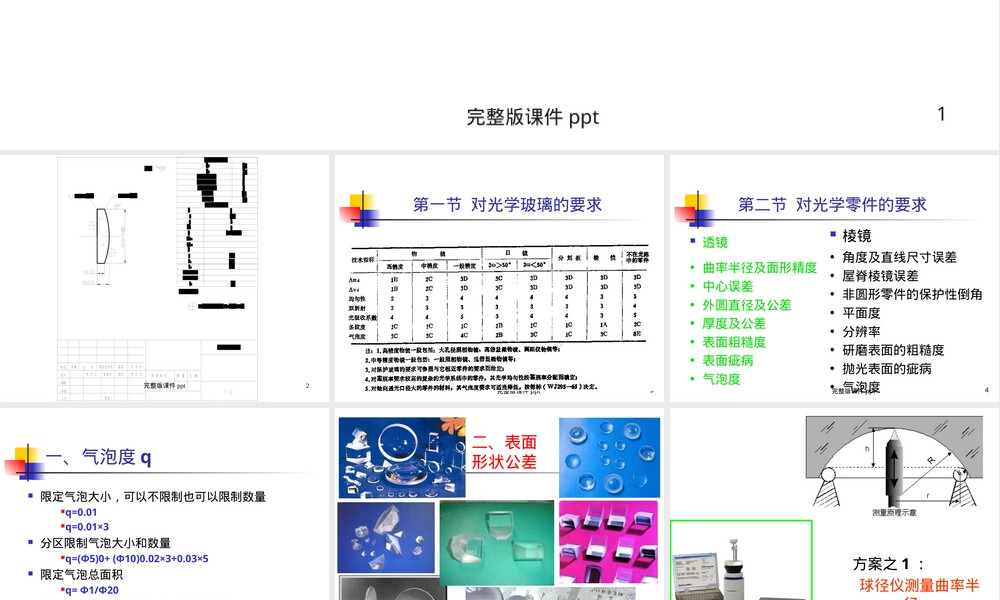
Task: Click the assorted optical lenses photo beside red title
Action: [402, 457]
